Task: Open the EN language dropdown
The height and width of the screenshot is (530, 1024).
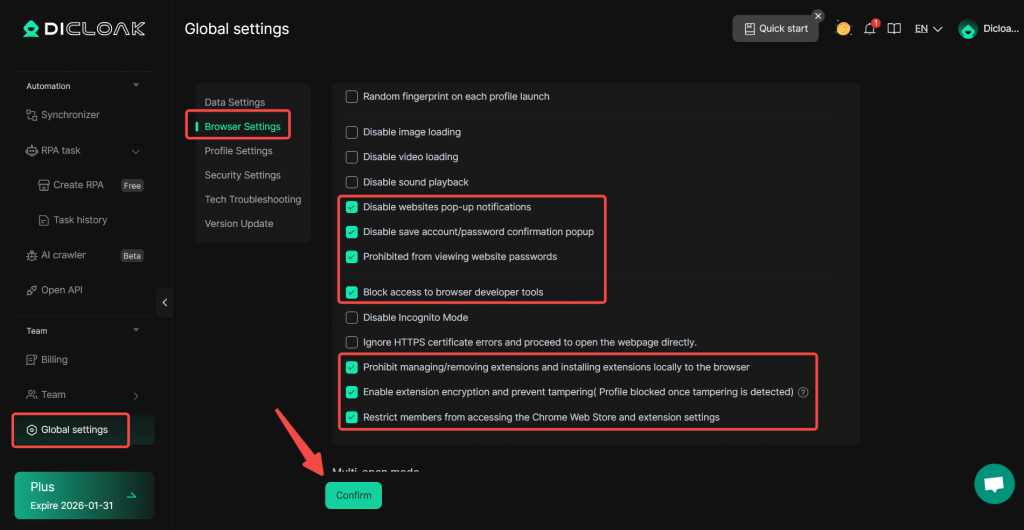Action: tap(928, 29)
